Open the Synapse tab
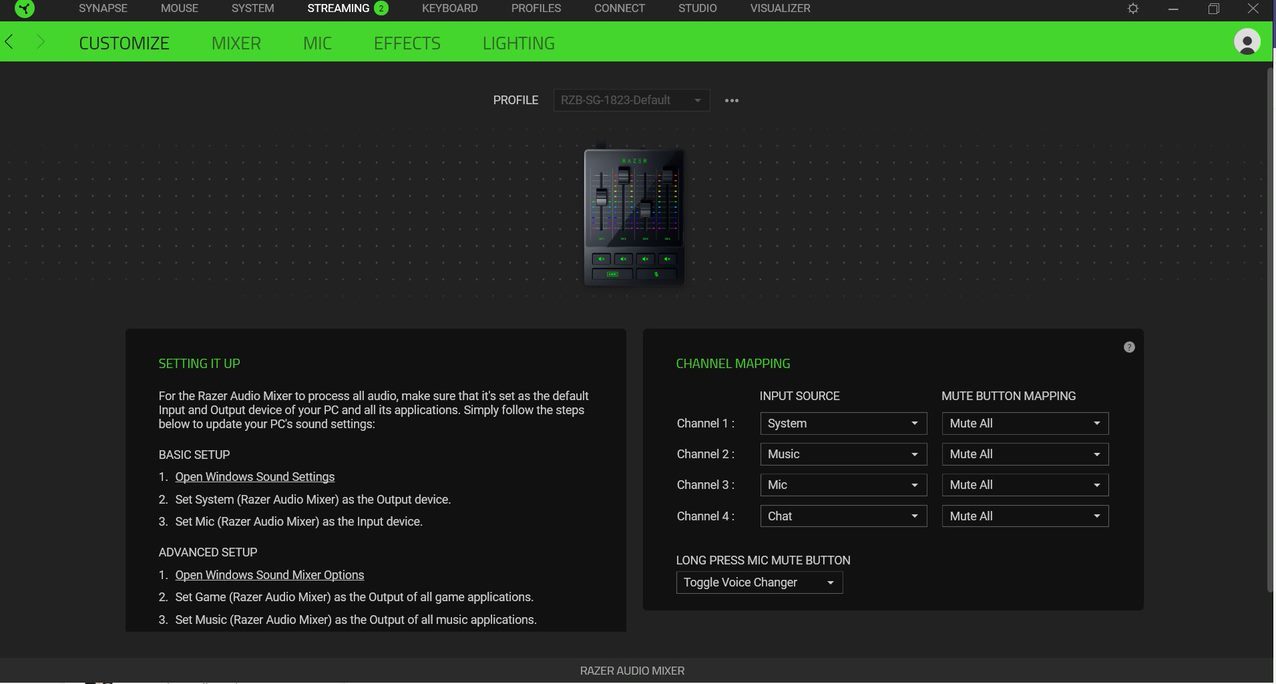 (x=103, y=8)
